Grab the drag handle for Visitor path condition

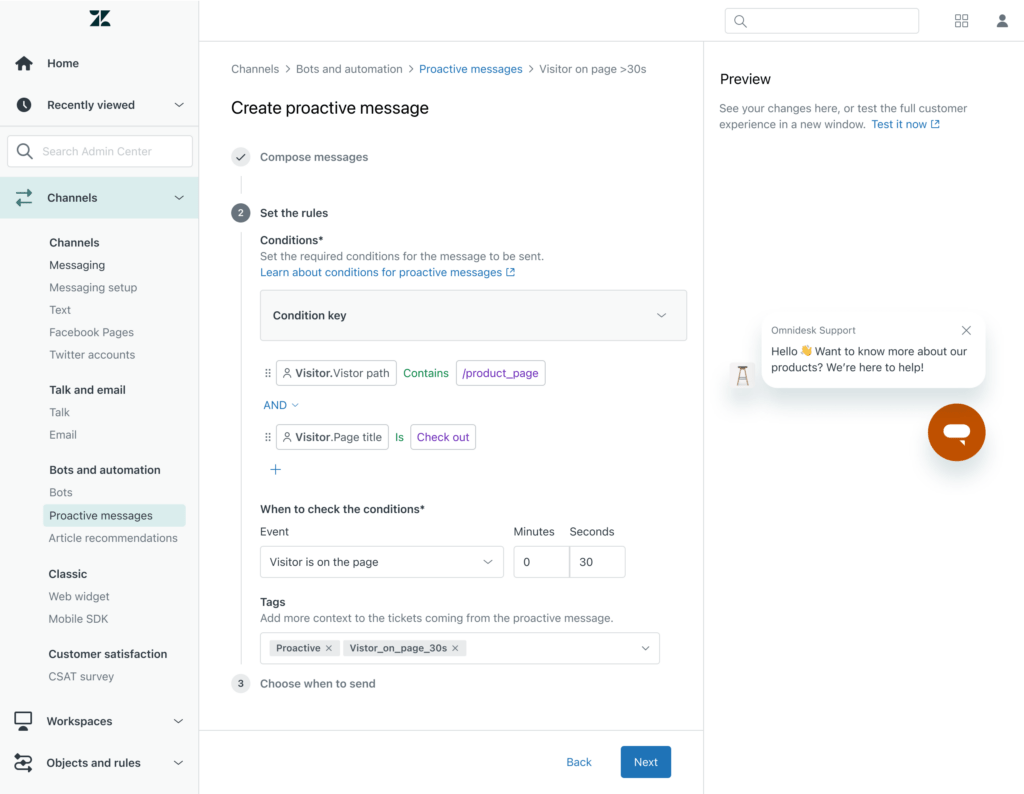268,373
